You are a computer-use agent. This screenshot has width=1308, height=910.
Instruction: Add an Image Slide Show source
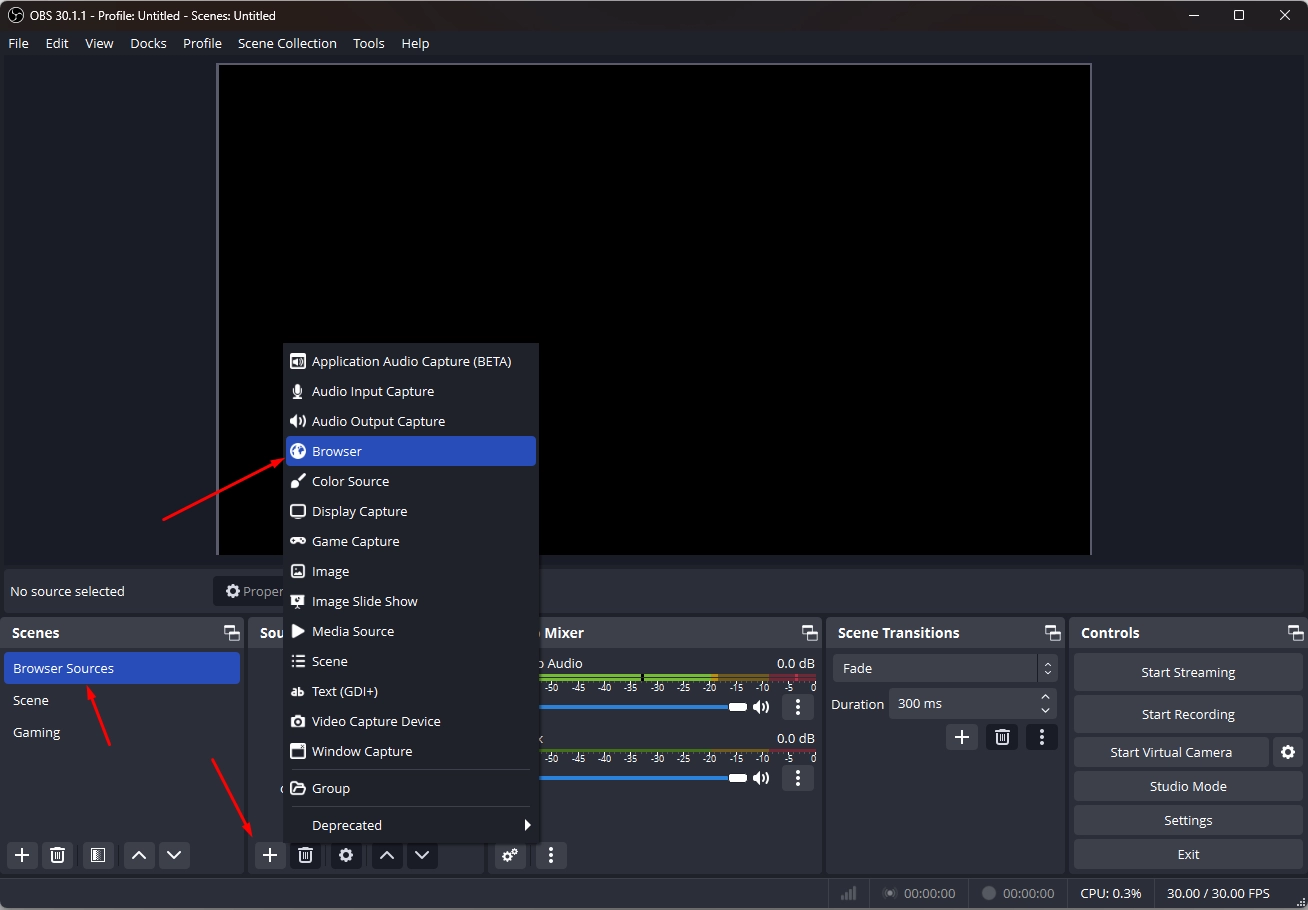click(x=411, y=601)
